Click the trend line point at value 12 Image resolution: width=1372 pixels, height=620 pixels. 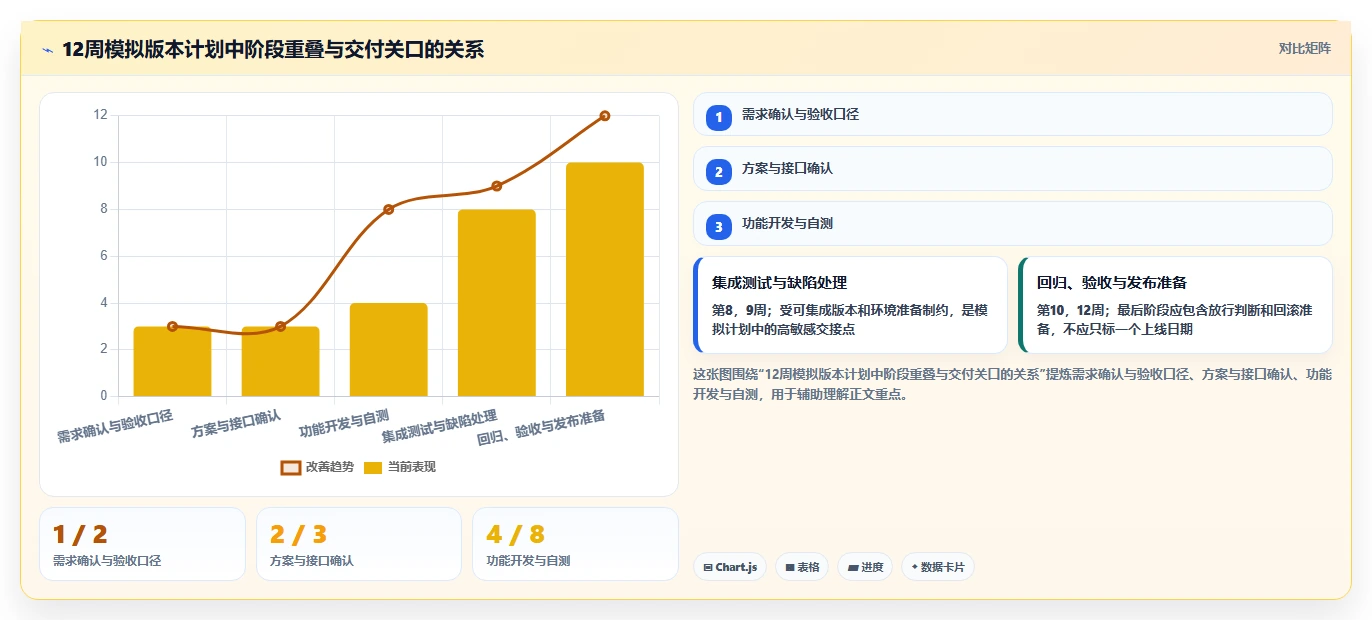[x=604, y=116]
